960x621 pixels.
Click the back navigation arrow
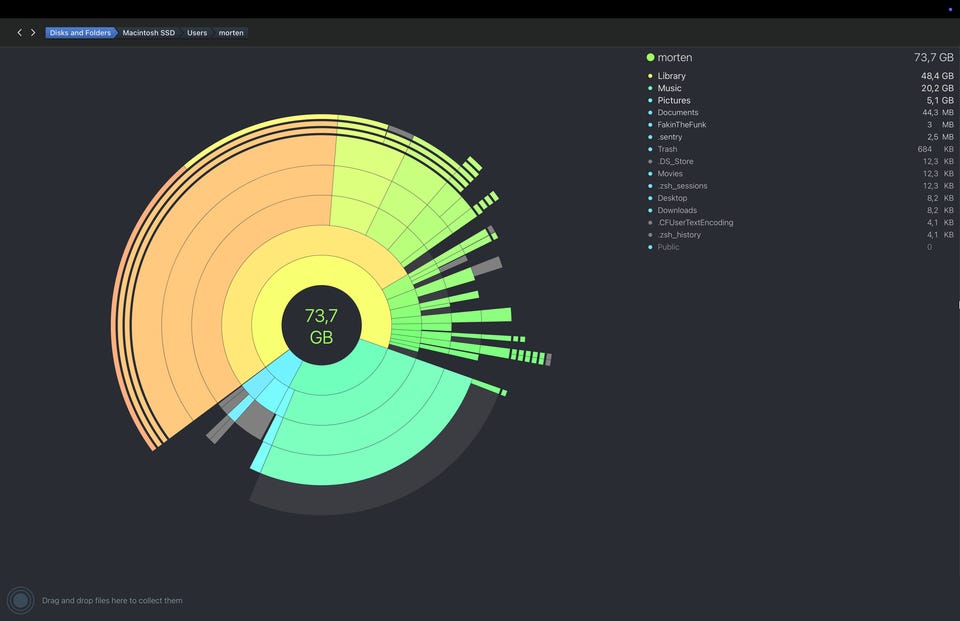(x=20, y=32)
